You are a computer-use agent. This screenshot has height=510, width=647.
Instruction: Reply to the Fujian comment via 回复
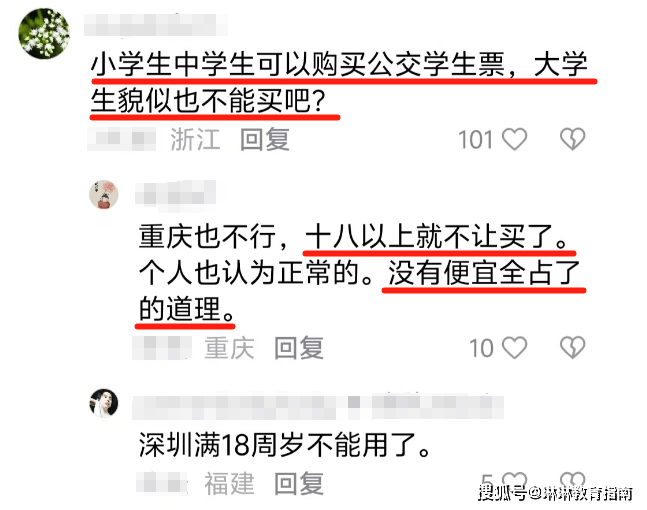(x=299, y=483)
